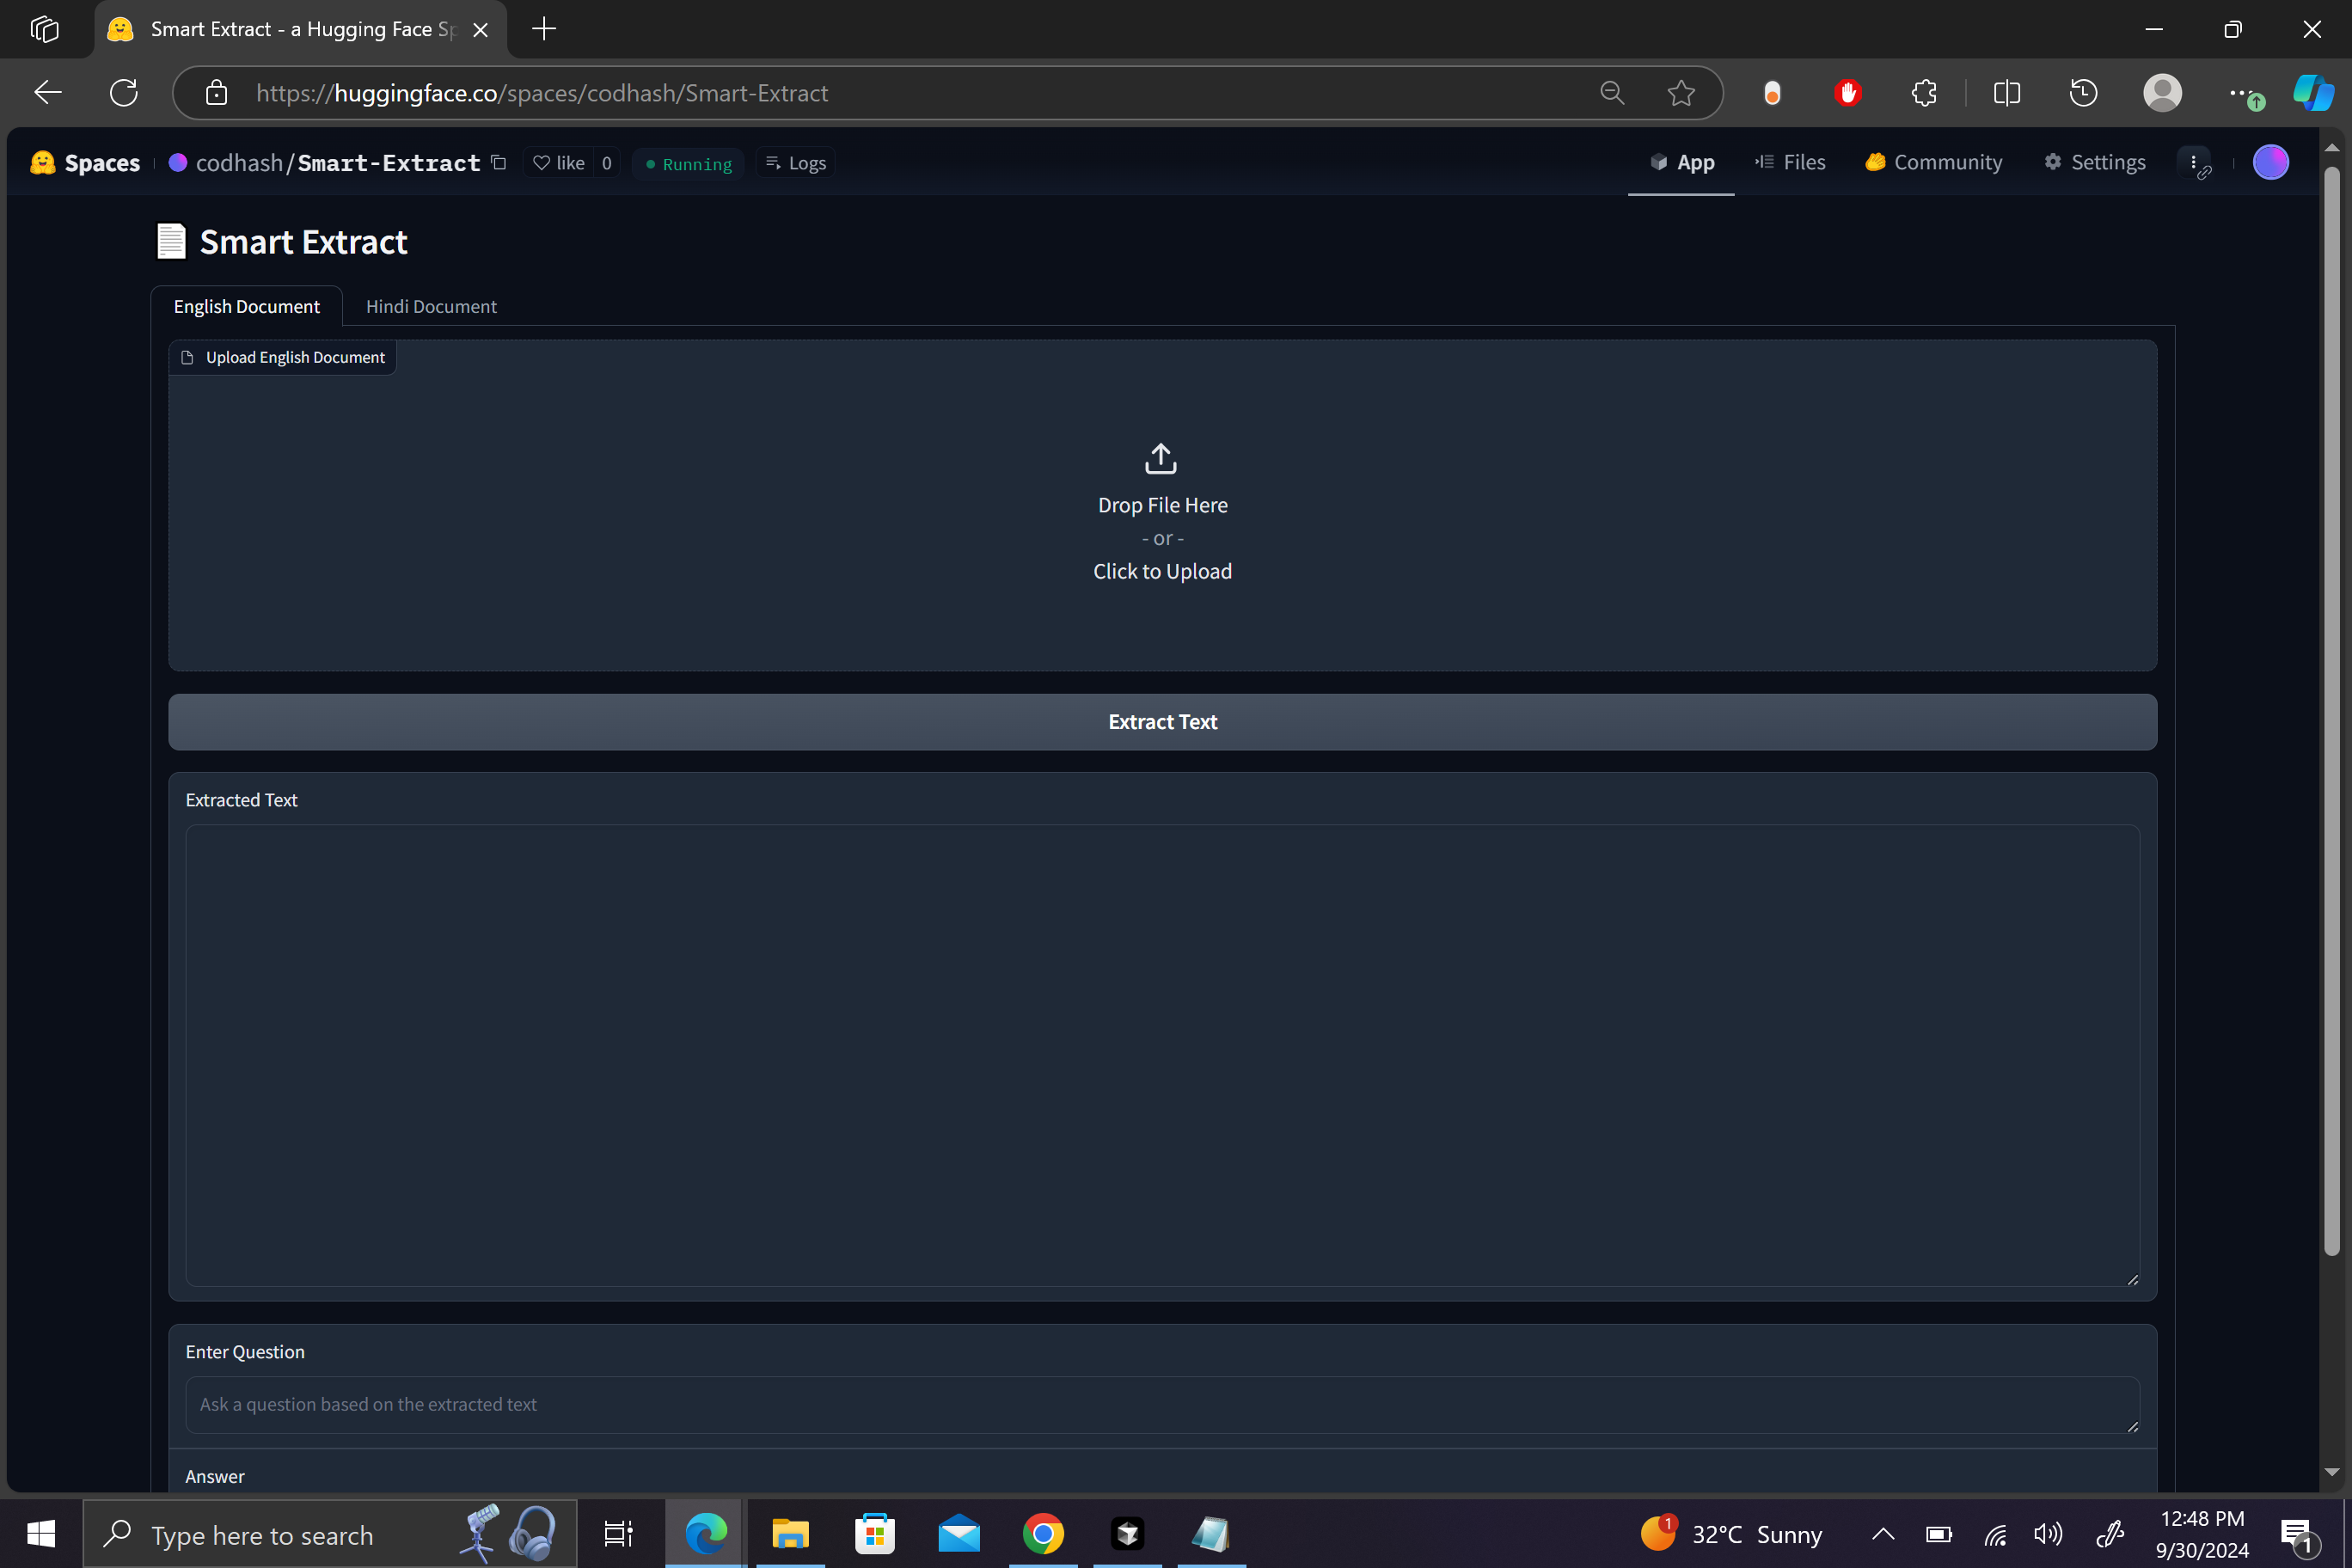The image size is (2352, 1568).
Task: Open the Space Logs
Action: click(796, 163)
